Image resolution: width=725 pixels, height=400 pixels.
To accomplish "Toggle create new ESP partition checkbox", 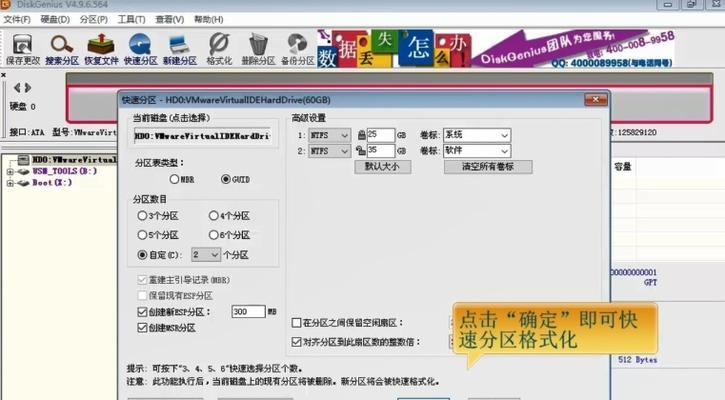I will [142, 312].
